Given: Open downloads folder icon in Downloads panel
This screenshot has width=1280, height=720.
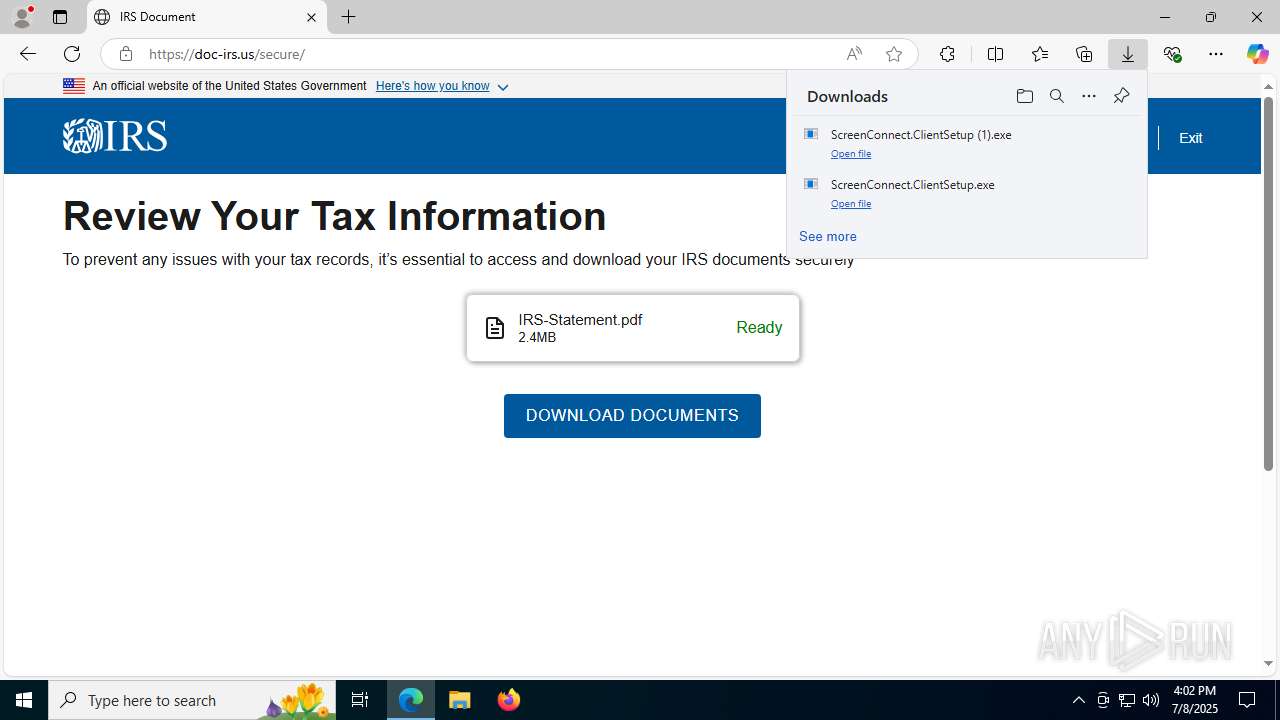Looking at the screenshot, I should tap(1024, 96).
